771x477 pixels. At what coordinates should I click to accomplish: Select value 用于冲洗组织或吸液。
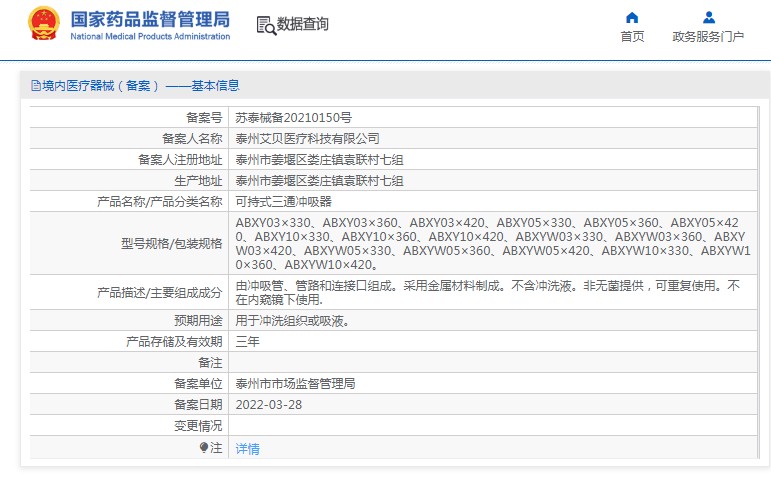[293, 321]
